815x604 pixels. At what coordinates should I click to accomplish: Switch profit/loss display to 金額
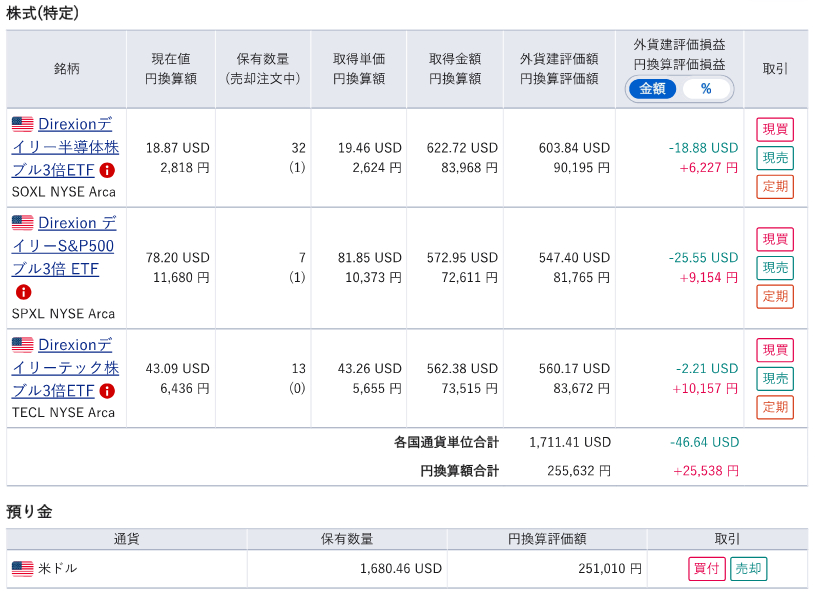click(652, 89)
